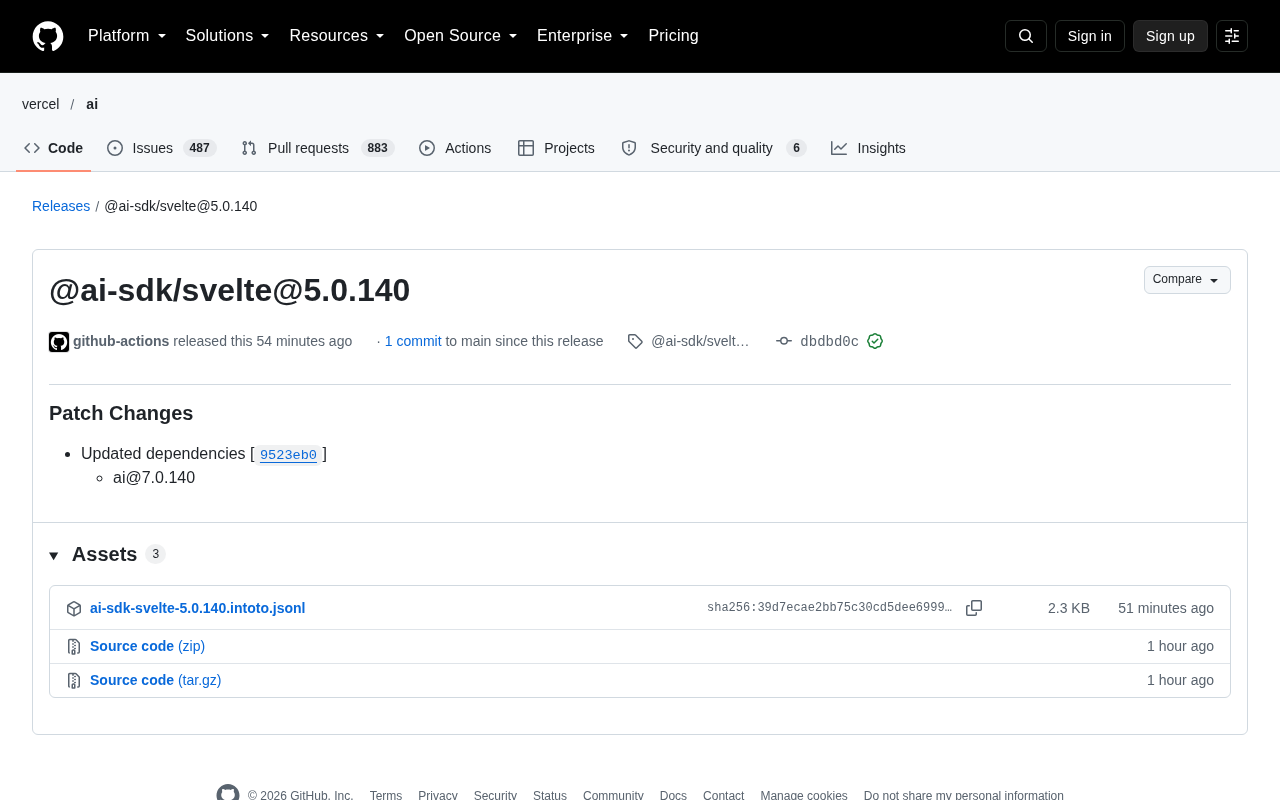This screenshot has width=1280, height=800.
Task: Switch to the Code tab
Action: pos(54,148)
